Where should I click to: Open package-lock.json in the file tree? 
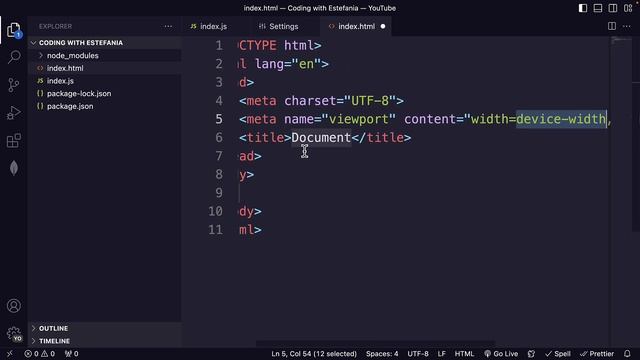105,93
